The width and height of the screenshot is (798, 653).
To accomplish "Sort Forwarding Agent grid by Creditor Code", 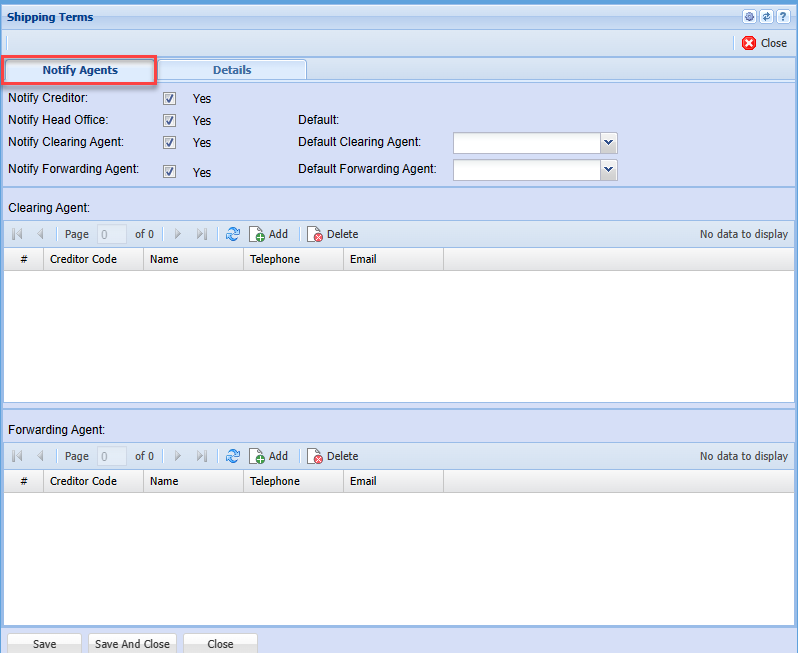I will click(94, 481).
